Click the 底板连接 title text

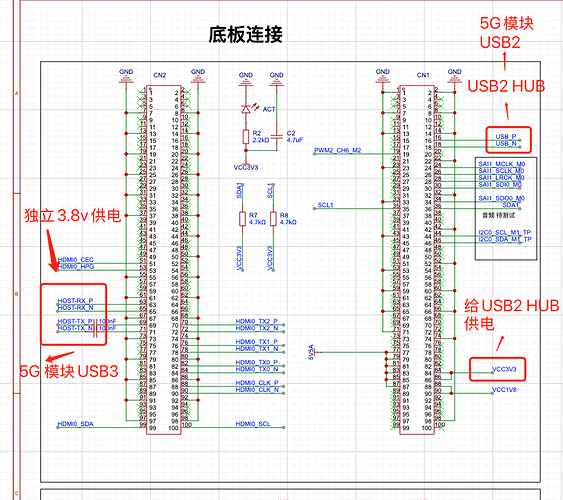click(x=246, y=35)
